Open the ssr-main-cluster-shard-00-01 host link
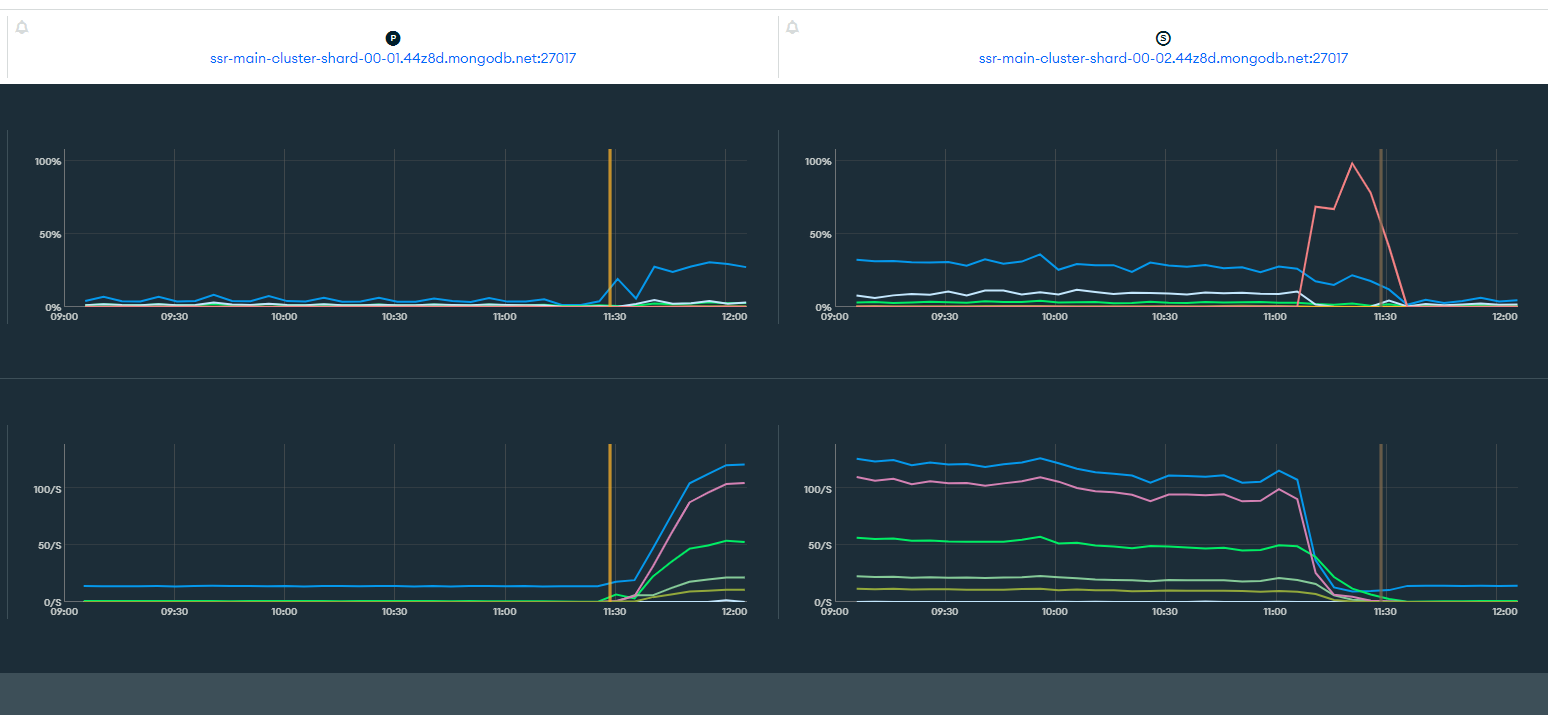Screen dimensions: 1560x715 tap(393, 59)
